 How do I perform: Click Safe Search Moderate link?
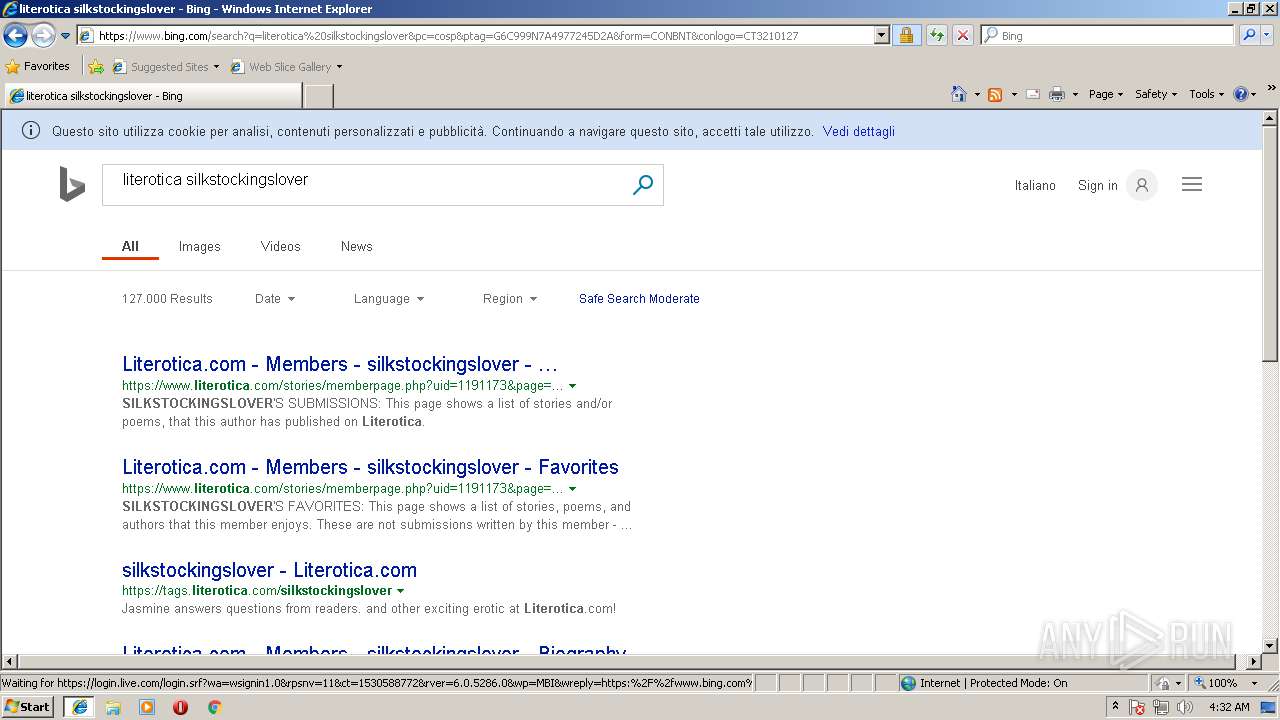coord(639,298)
